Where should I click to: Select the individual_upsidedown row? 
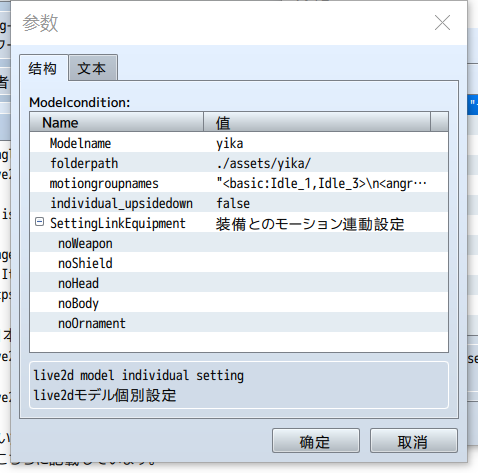coord(239,203)
